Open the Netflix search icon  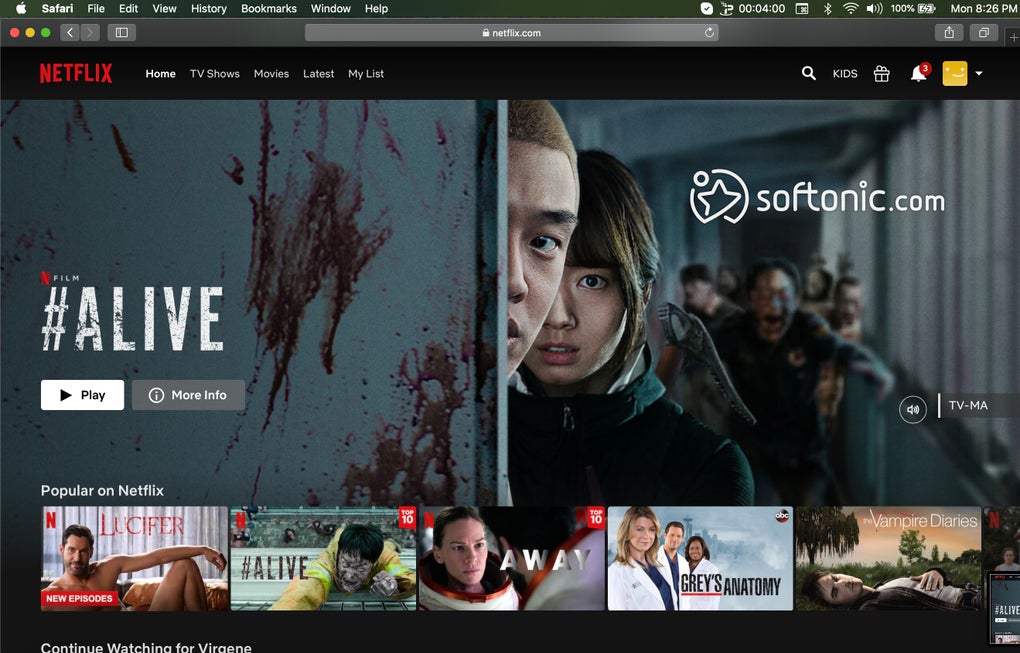[x=808, y=73]
